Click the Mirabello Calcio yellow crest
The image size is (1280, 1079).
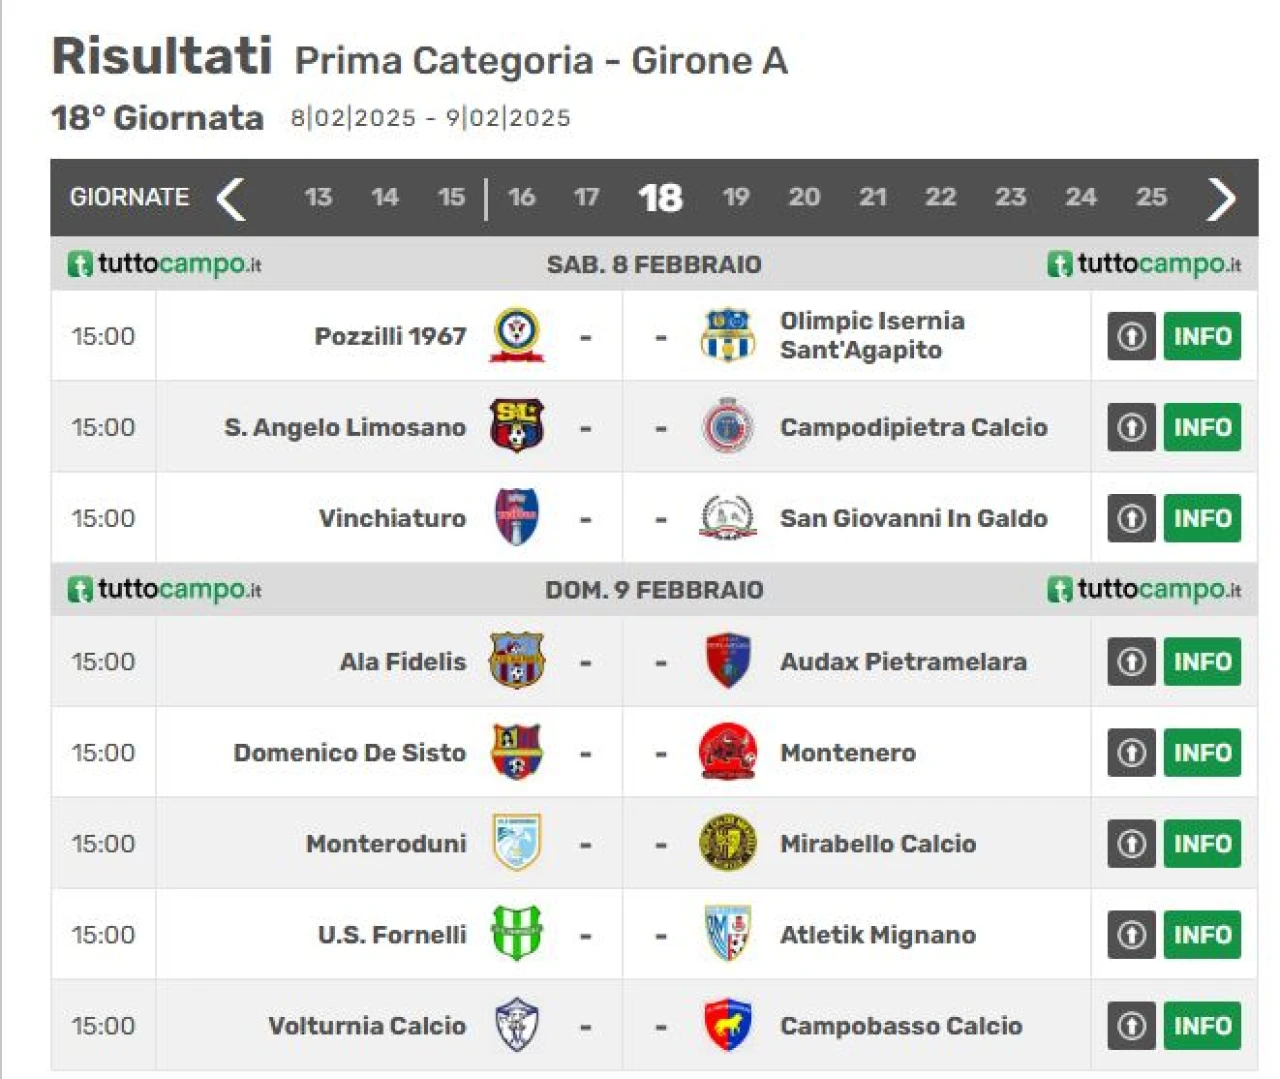(727, 843)
